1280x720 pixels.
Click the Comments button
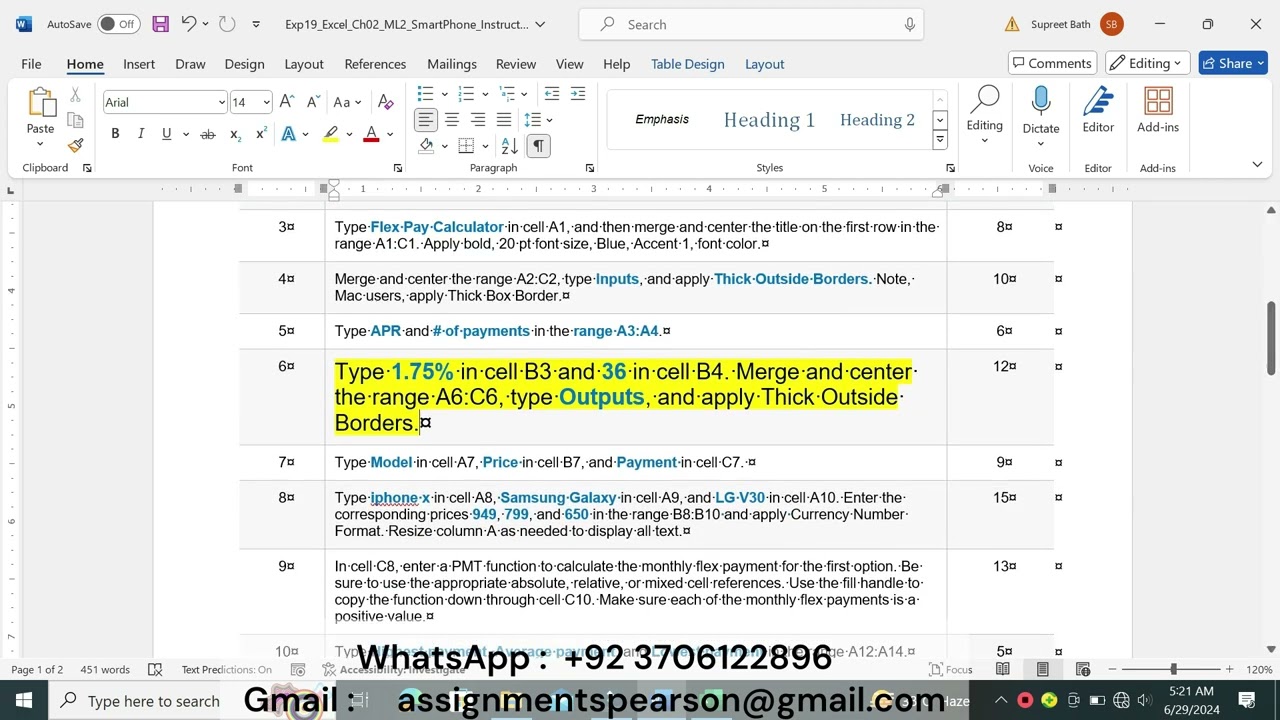1052,63
